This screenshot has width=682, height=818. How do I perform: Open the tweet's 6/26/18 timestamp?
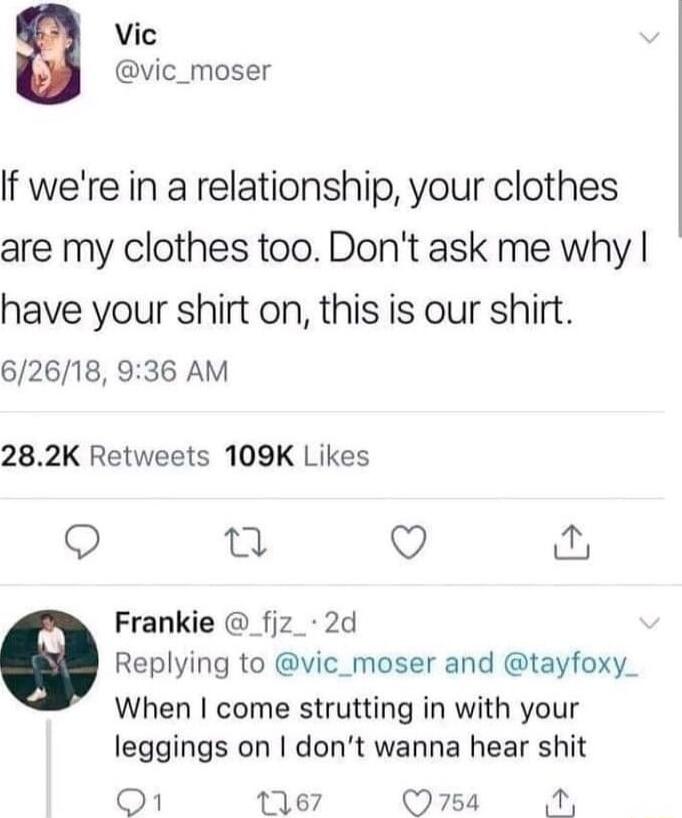click(114, 372)
